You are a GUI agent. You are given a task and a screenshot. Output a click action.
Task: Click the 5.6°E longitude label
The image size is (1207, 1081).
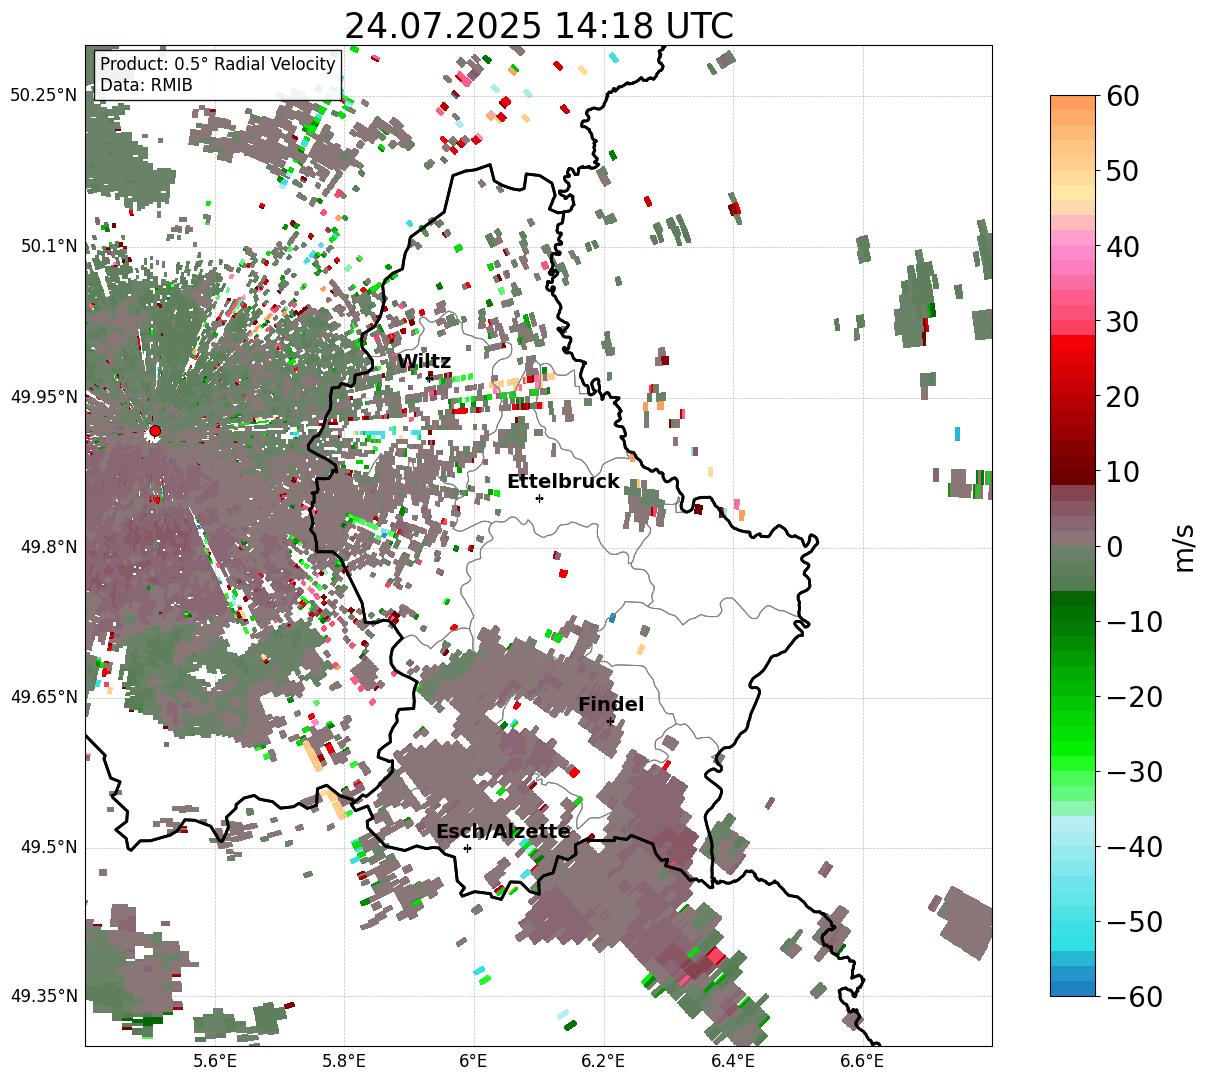pos(215,1061)
